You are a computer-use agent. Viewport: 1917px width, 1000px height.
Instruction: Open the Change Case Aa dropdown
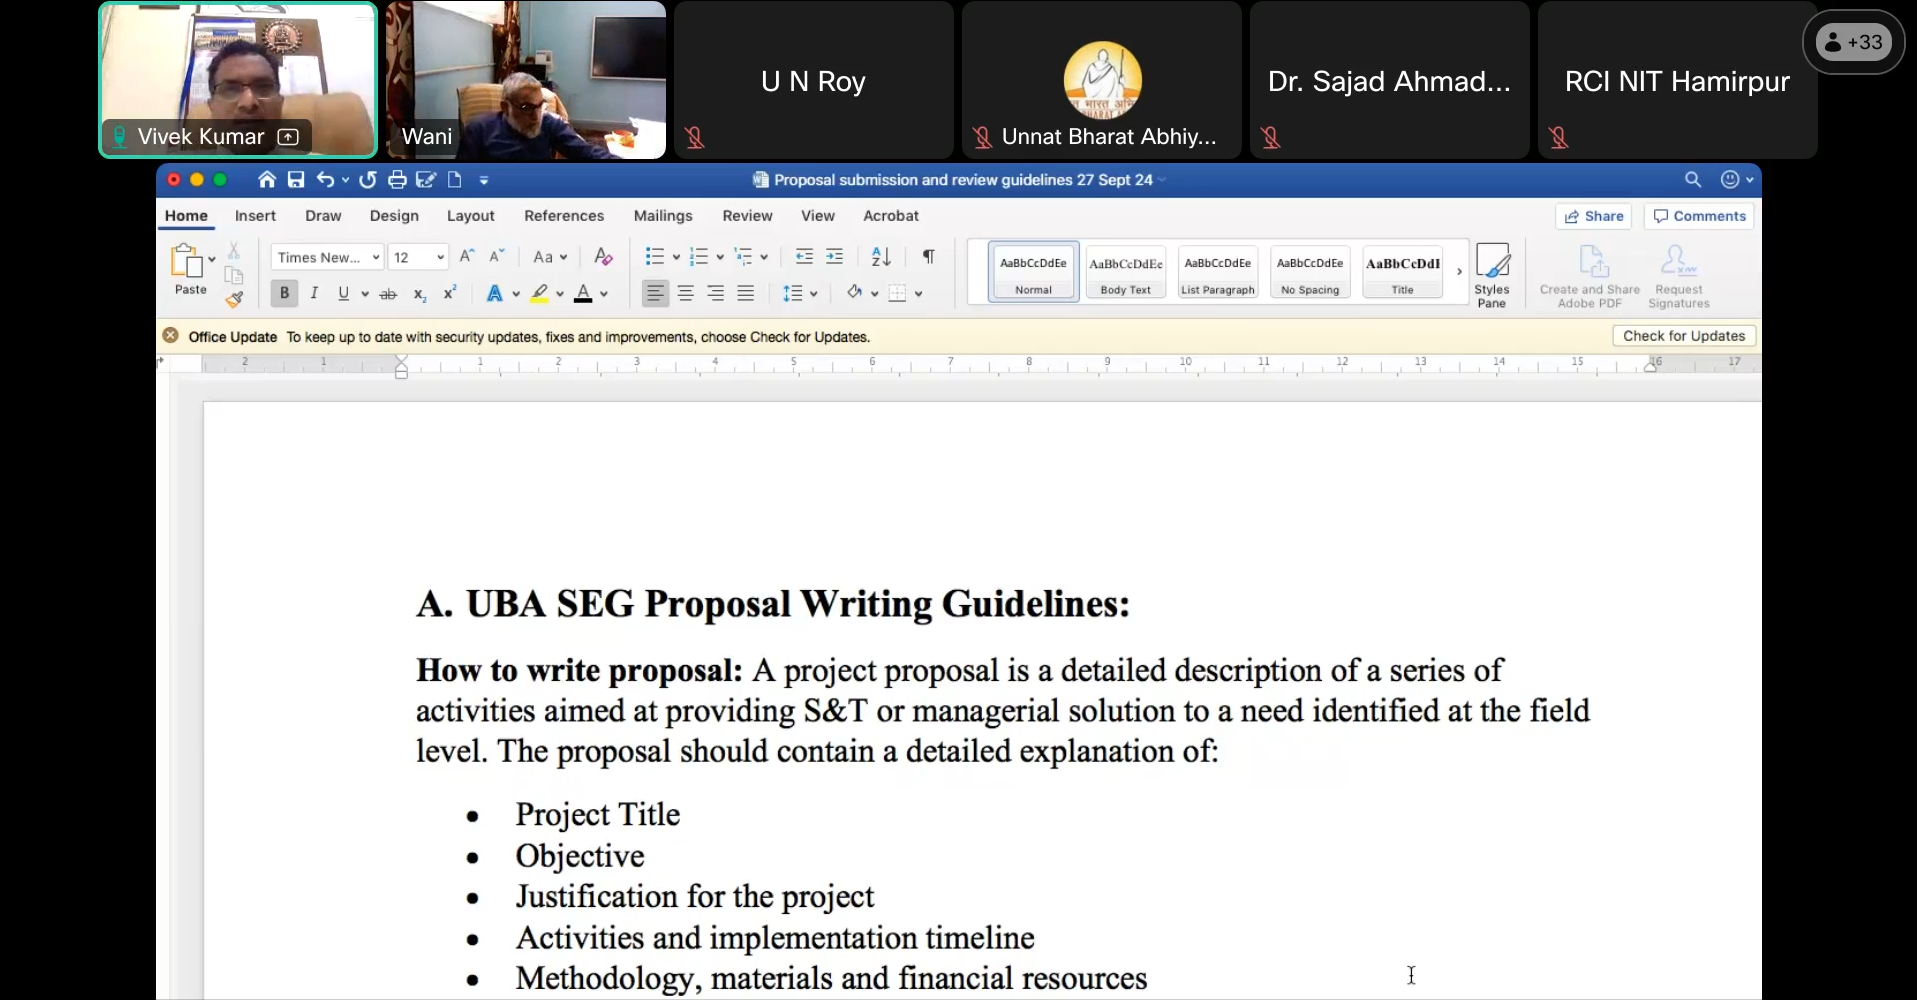click(x=550, y=257)
